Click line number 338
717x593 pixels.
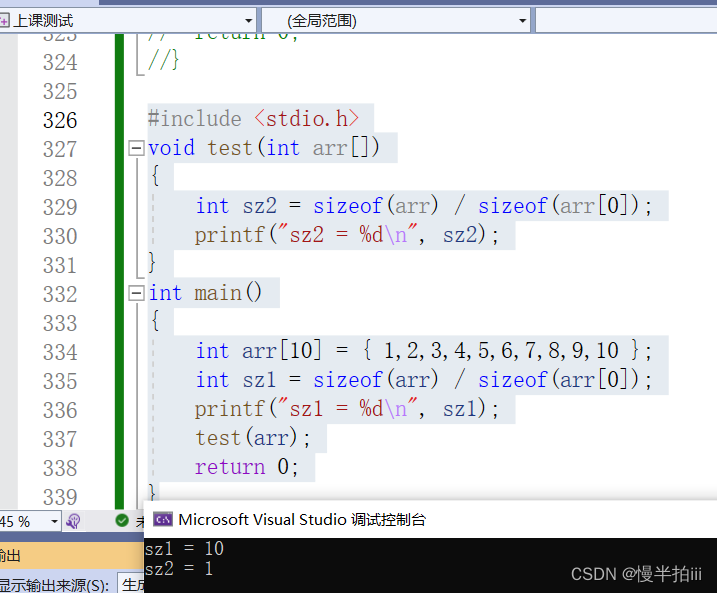60,468
